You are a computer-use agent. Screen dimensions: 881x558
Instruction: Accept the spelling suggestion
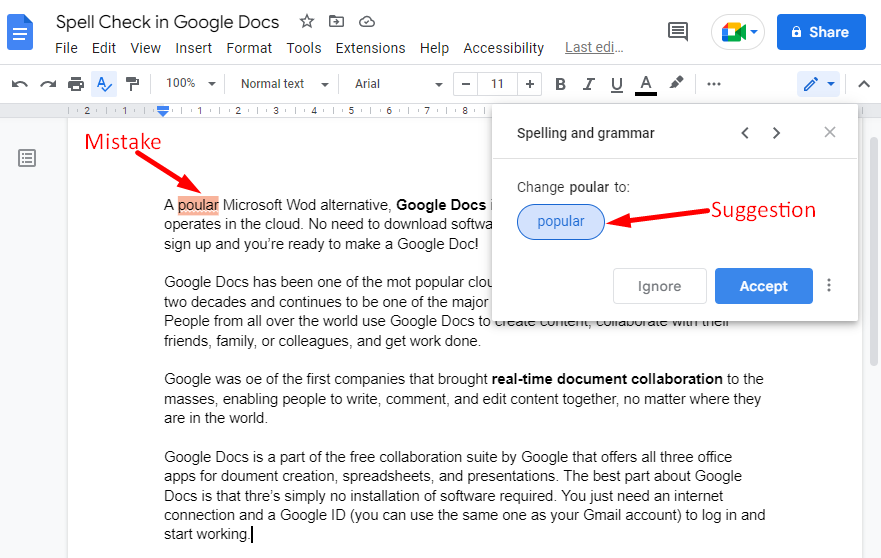click(x=764, y=286)
